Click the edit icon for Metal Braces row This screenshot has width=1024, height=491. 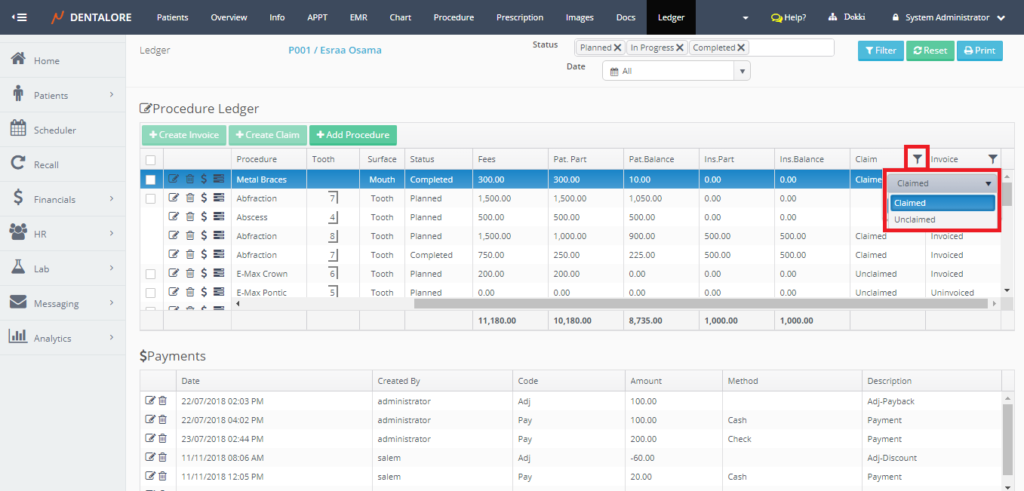(x=174, y=180)
